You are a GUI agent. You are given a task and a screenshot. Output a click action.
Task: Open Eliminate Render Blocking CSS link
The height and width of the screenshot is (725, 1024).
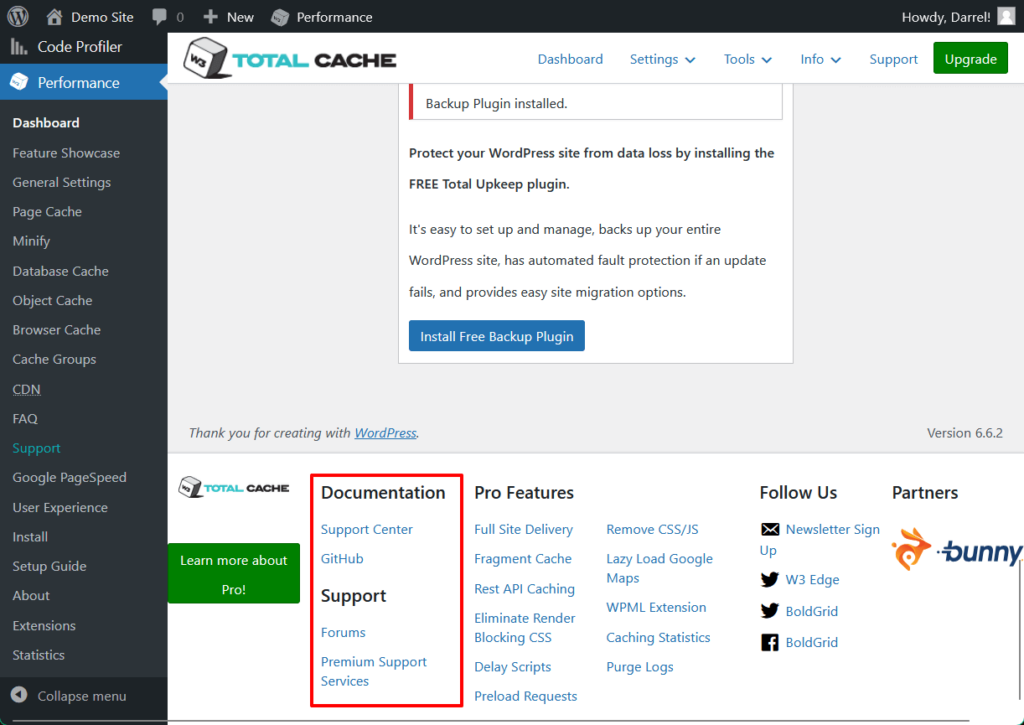pos(524,628)
